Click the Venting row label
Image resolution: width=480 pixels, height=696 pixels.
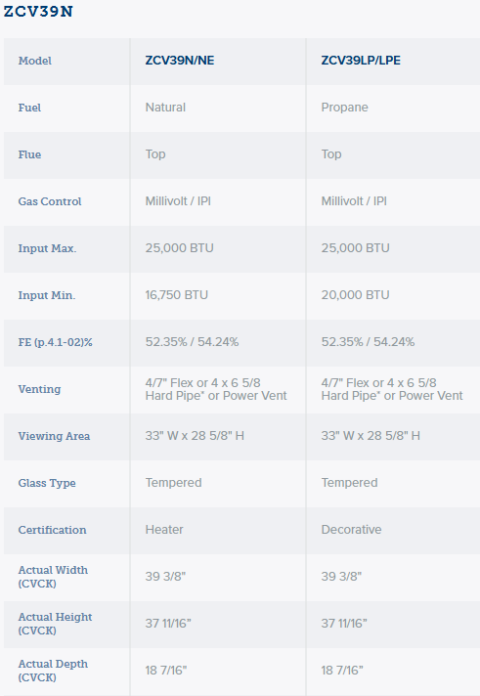click(x=40, y=389)
